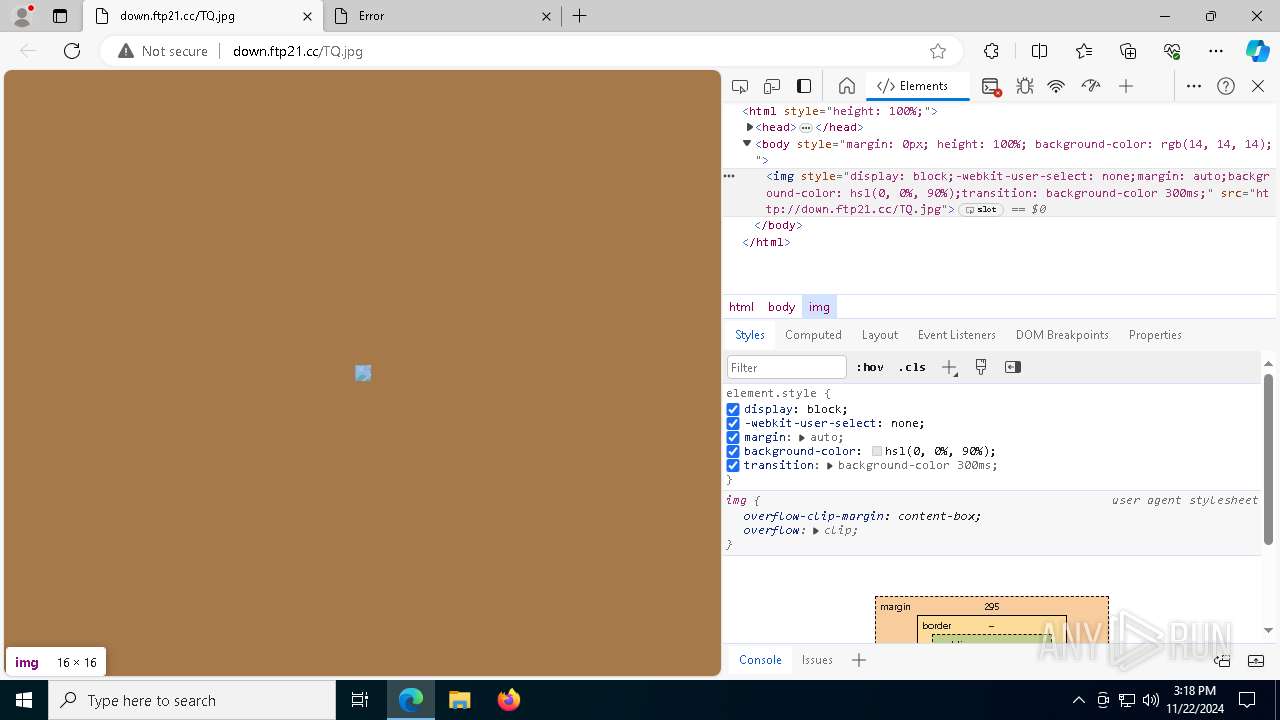Uncheck the background-color property
This screenshot has height=720, width=1280.
click(x=733, y=451)
